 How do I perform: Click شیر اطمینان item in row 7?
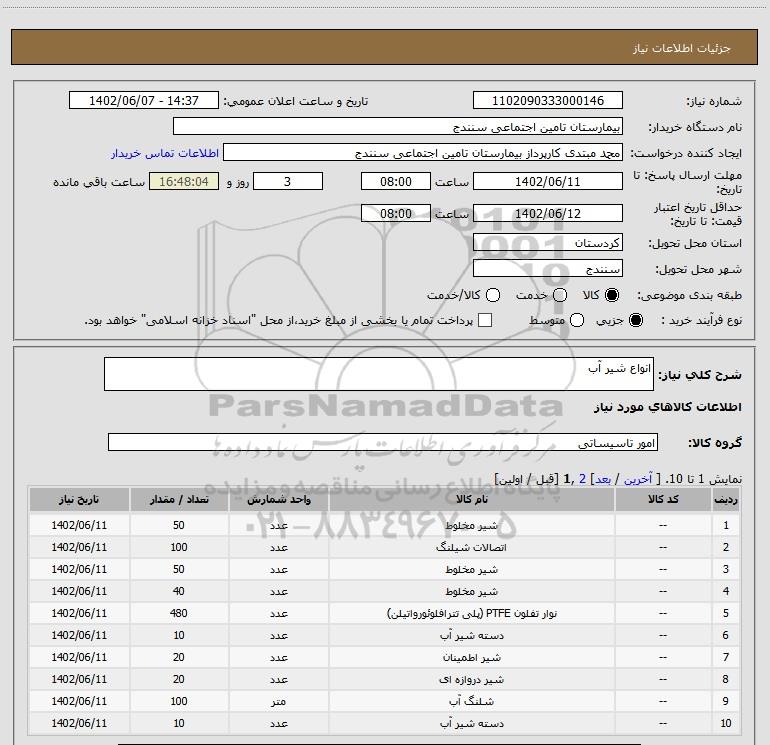(x=471, y=658)
